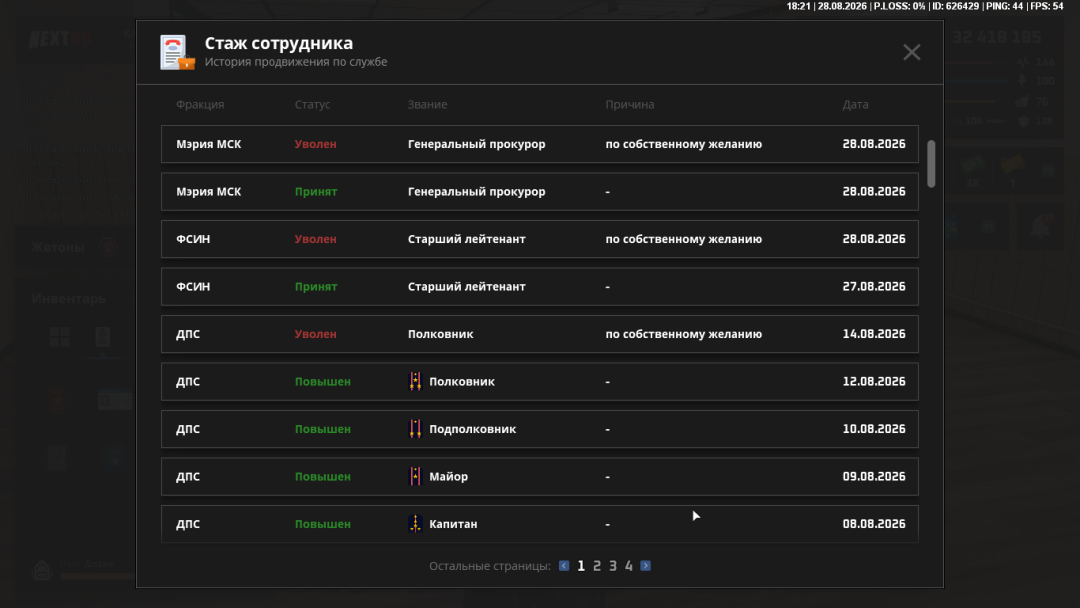The height and width of the screenshot is (608, 1080).
Task: Click the Дата column header
Action: (855, 105)
